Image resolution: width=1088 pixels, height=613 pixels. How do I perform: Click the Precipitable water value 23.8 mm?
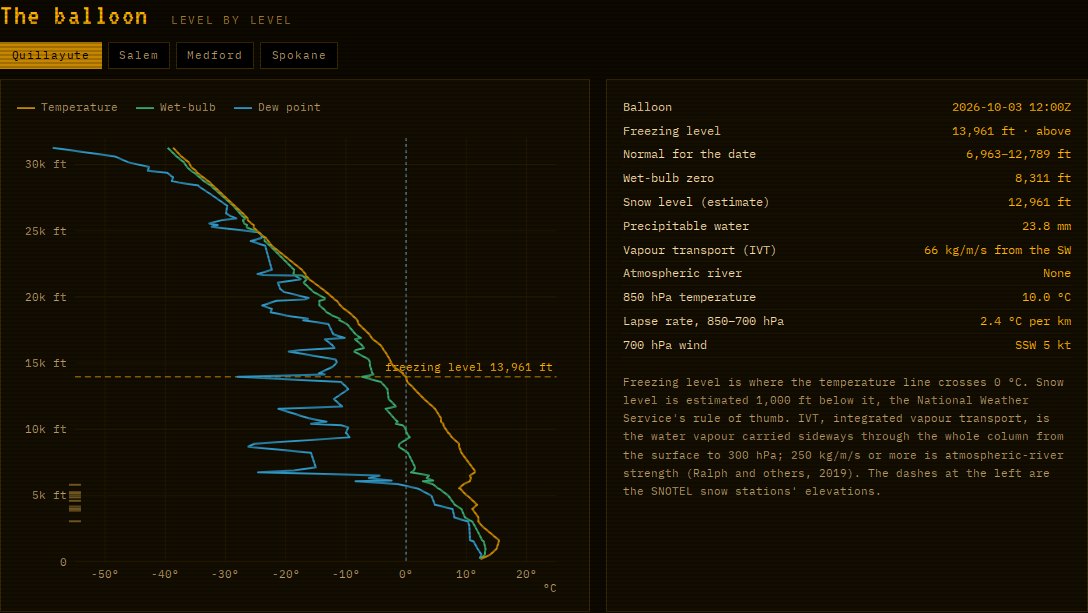(x=1046, y=226)
